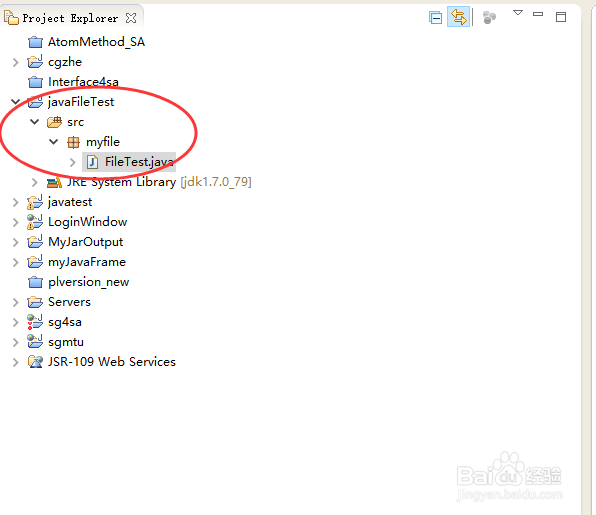
Task: Expand the cgzhe project
Action: (x=16, y=62)
